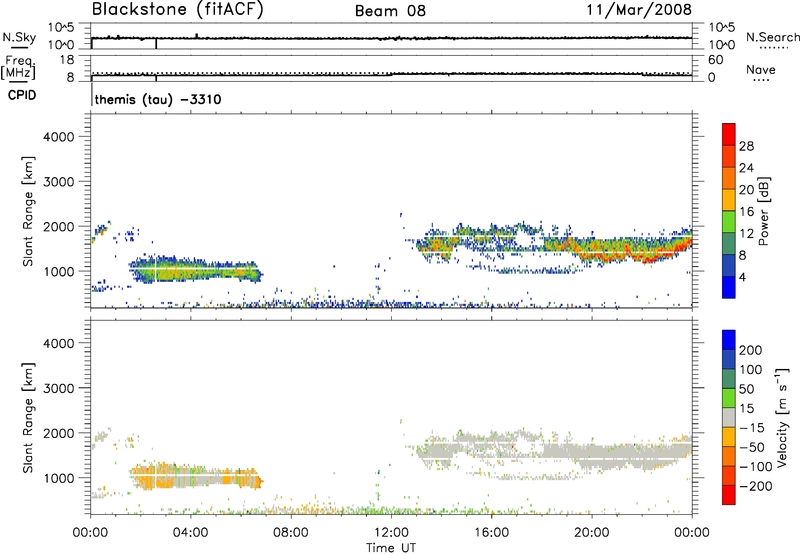The width and height of the screenshot is (800, 554).
Task: Click the '16:00' time axis label
Action: click(491, 533)
